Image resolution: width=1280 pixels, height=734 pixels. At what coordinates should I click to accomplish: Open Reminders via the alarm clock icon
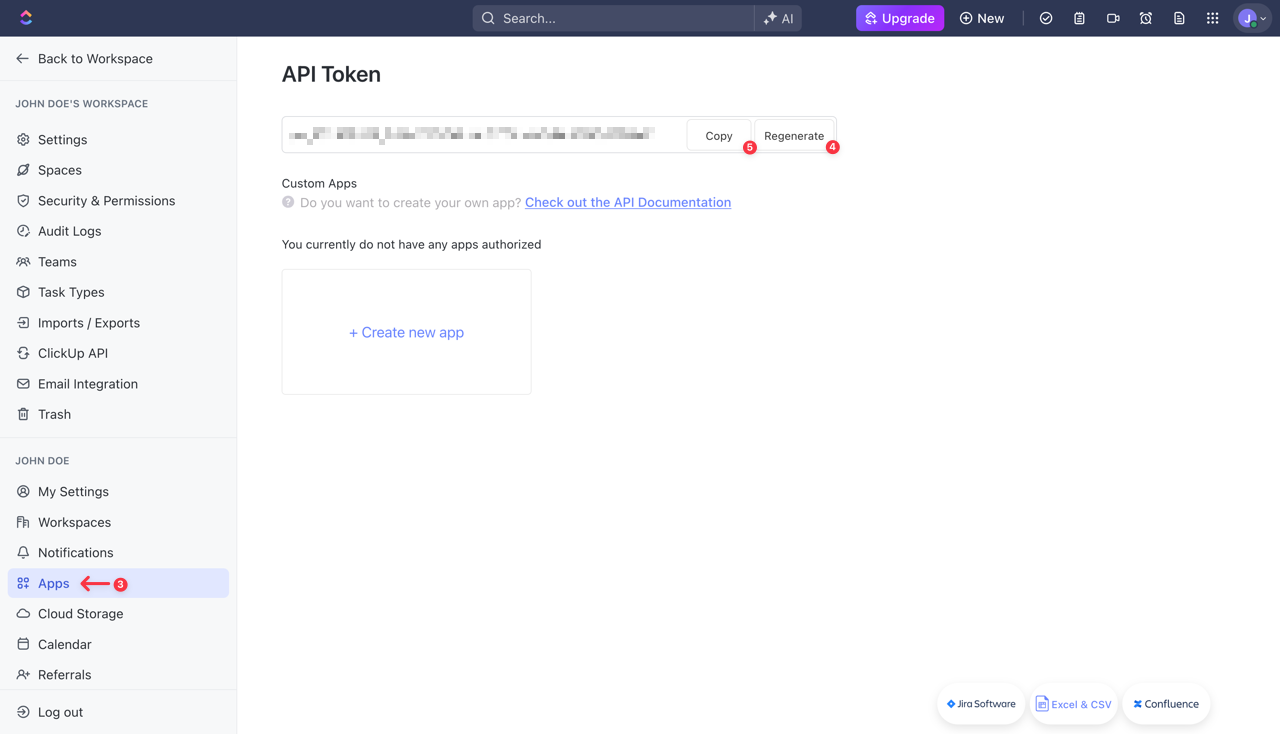(1145, 17)
